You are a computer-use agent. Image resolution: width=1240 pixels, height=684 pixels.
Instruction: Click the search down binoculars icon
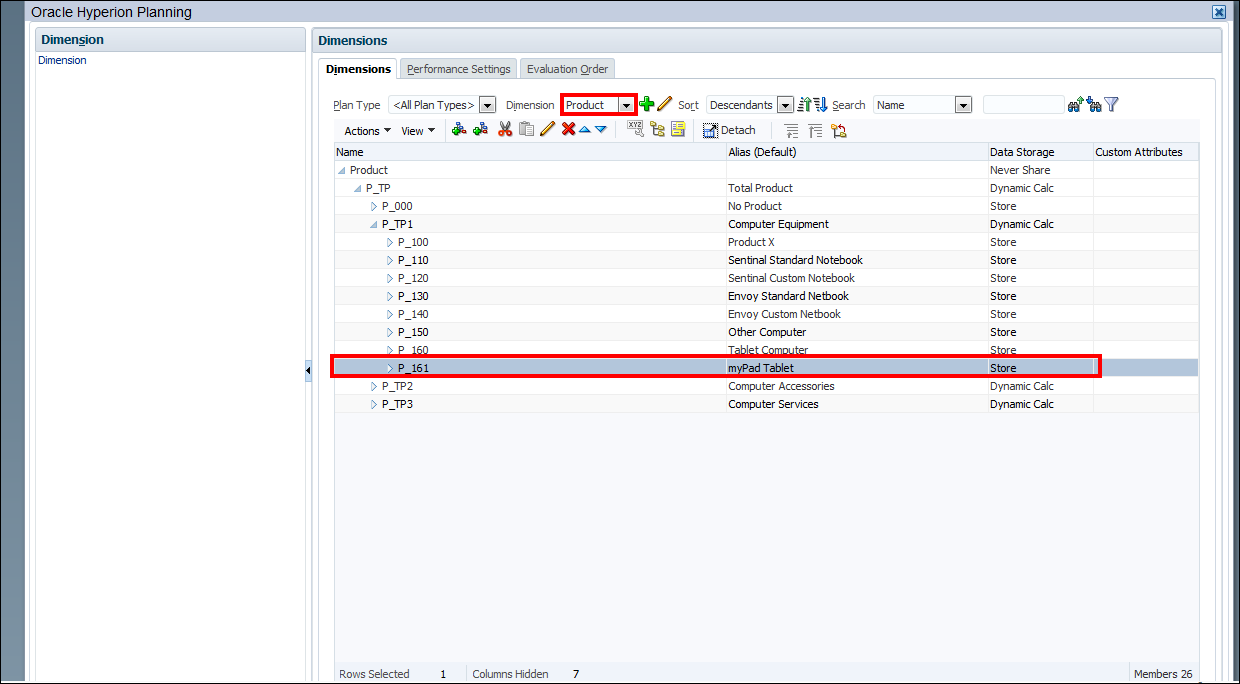click(x=1094, y=104)
